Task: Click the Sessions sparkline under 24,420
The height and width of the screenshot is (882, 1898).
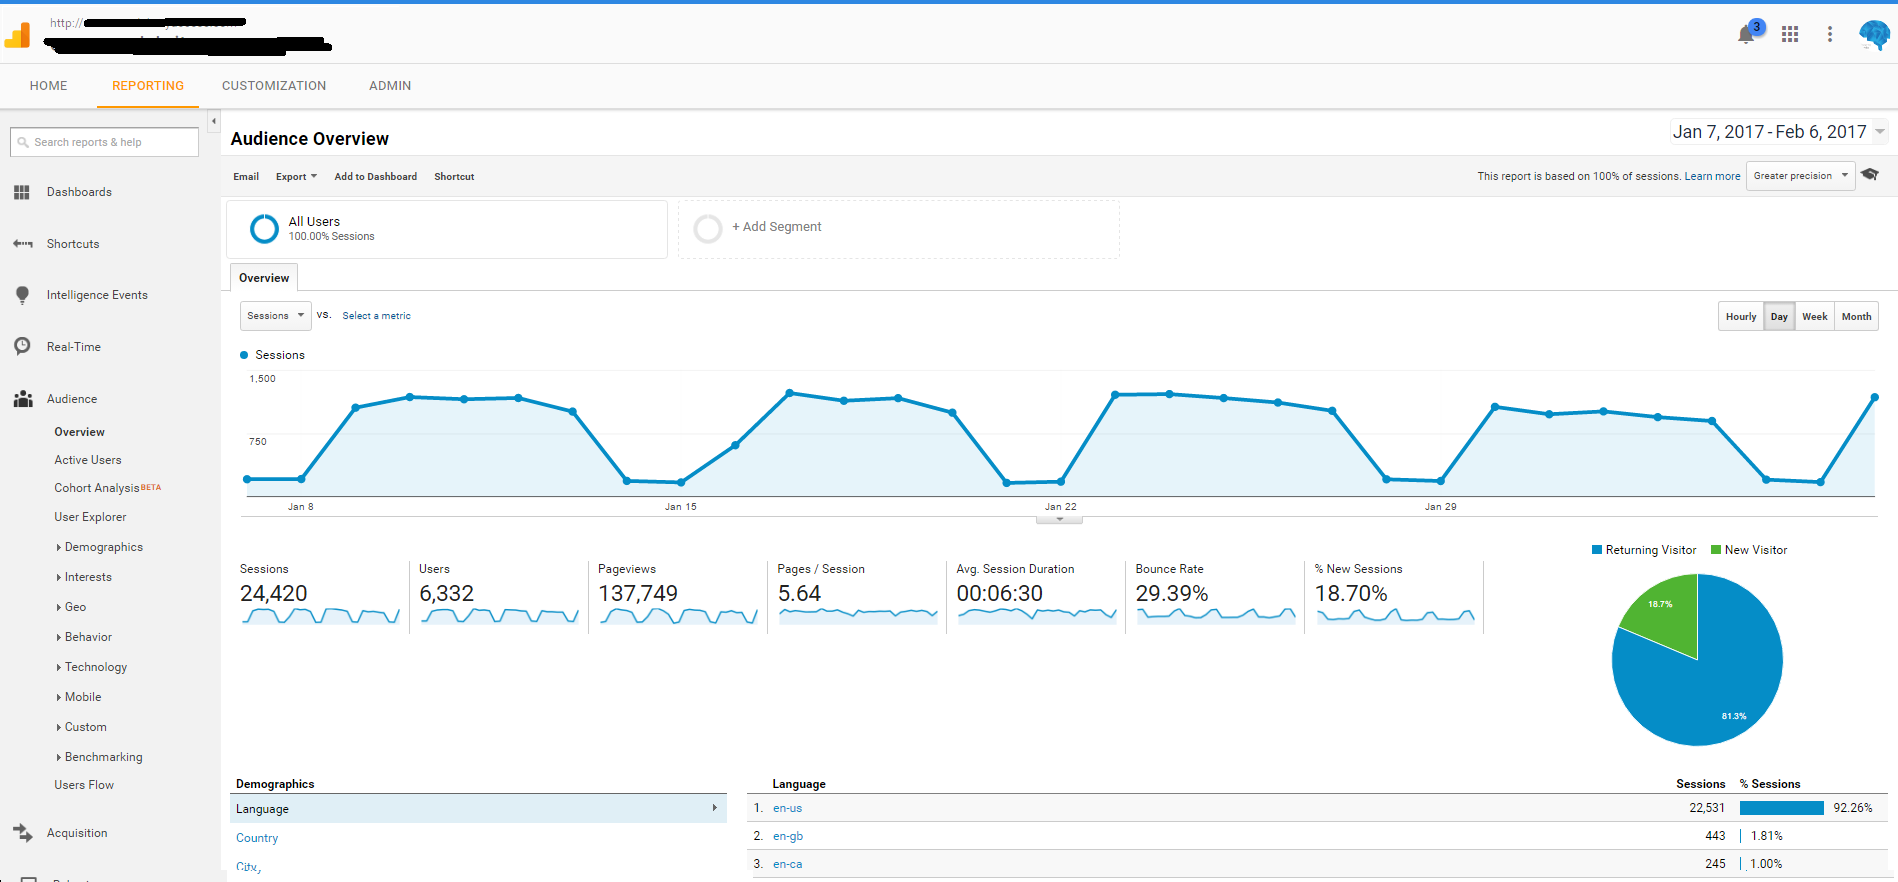Action: click(x=320, y=616)
